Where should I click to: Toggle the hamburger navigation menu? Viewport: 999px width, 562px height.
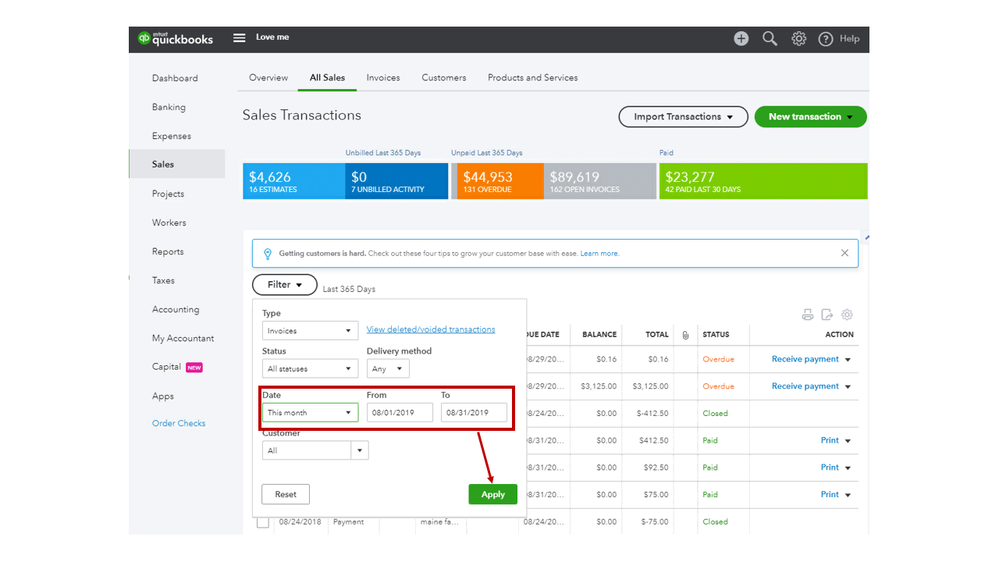pyautogui.click(x=239, y=38)
